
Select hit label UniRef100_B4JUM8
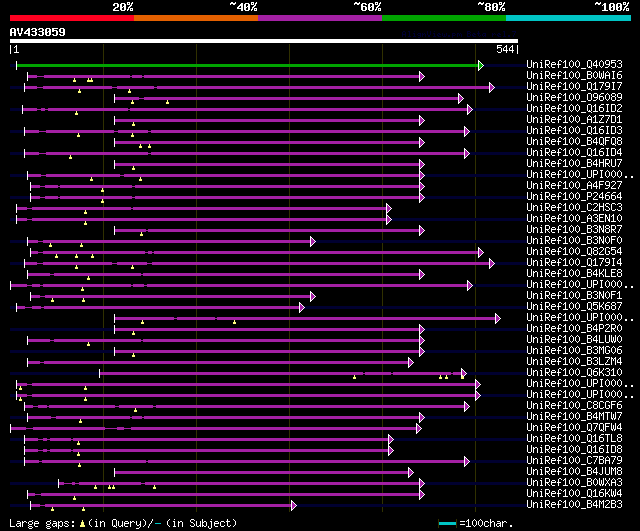click(574, 472)
